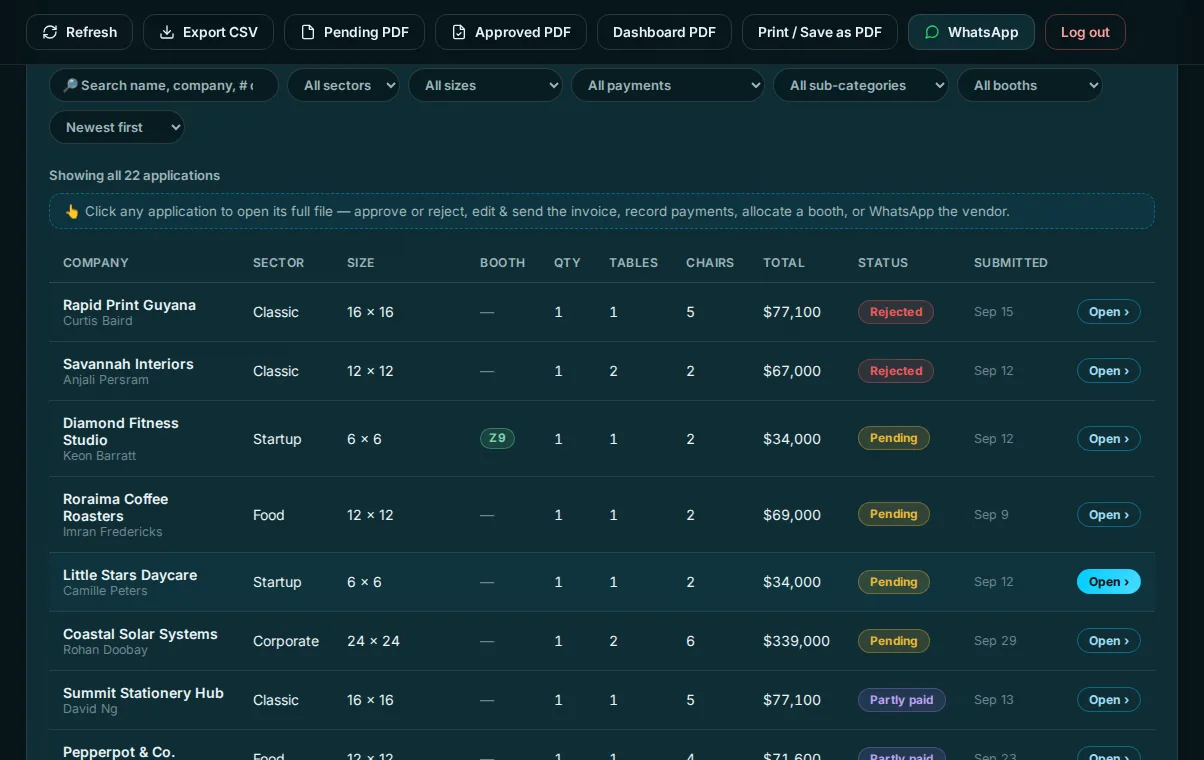The width and height of the screenshot is (1204, 760).
Task: Click the Savannah Interiors company name
Action: (x=128, y=364)
